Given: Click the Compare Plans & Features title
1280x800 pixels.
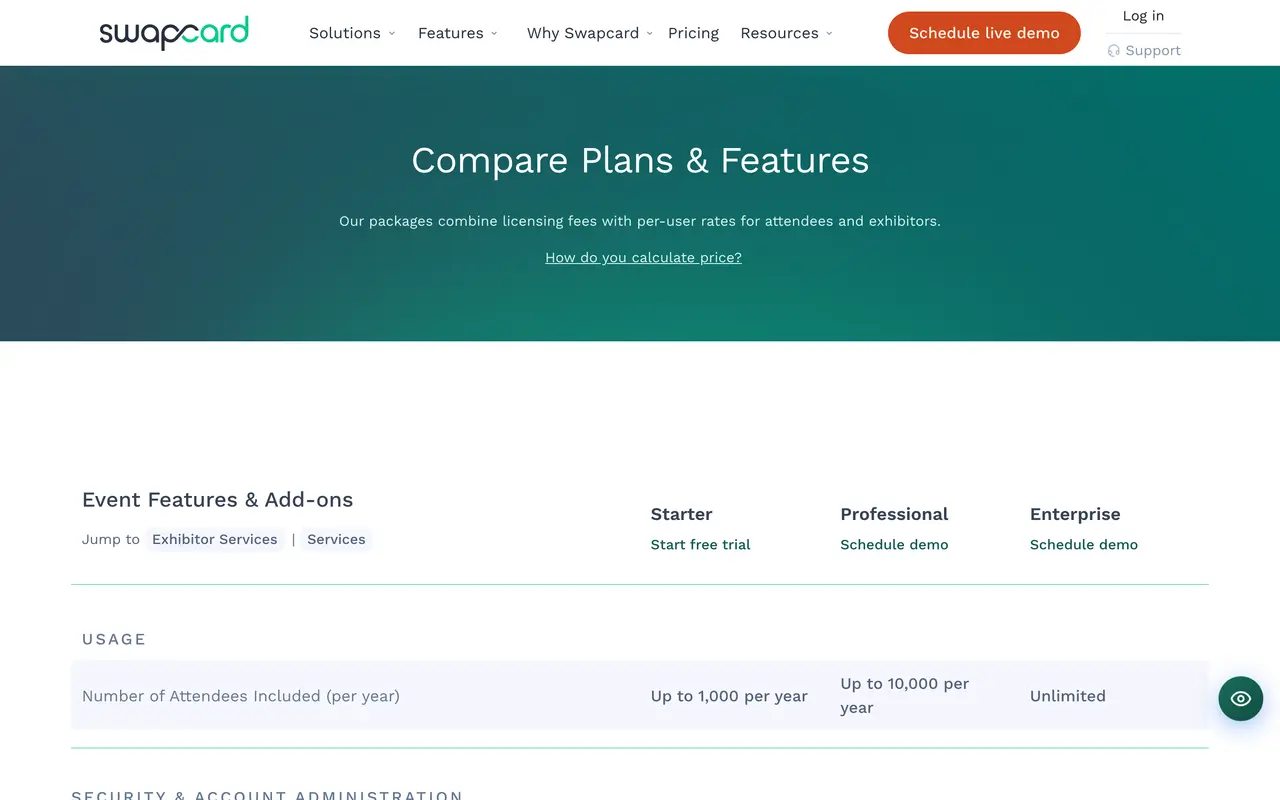Looking at the screenshot, I should click(640, 161).
